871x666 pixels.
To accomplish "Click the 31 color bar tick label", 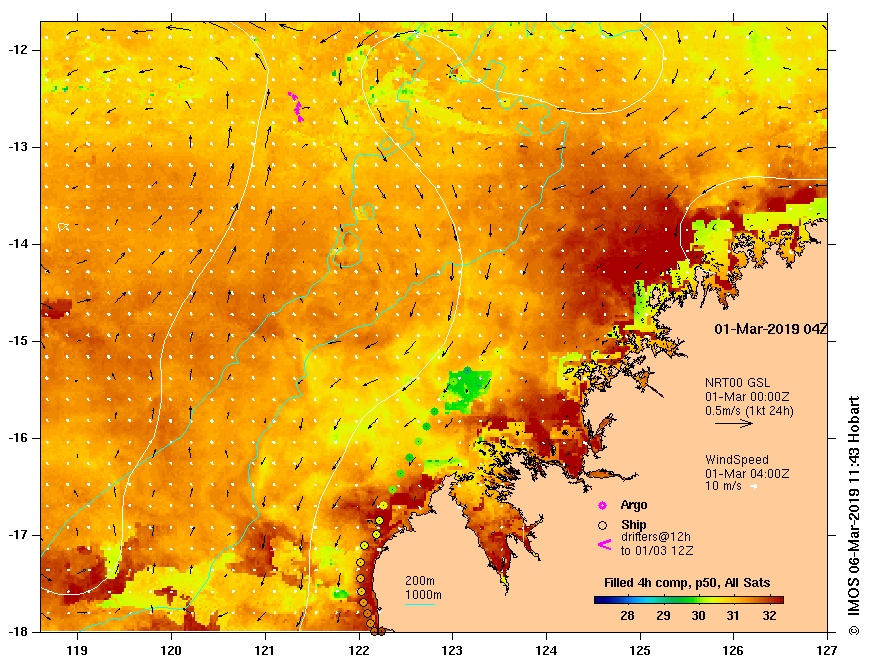I will (x=733, y=615).
